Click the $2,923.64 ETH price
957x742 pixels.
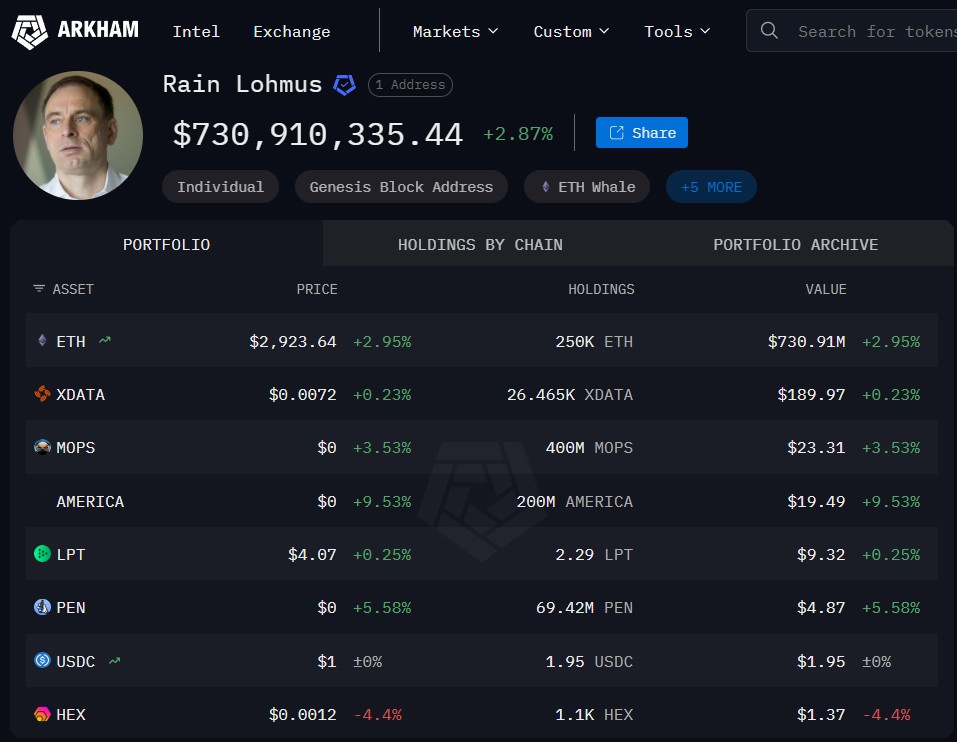pyautogui.click(x=293, y=341)
